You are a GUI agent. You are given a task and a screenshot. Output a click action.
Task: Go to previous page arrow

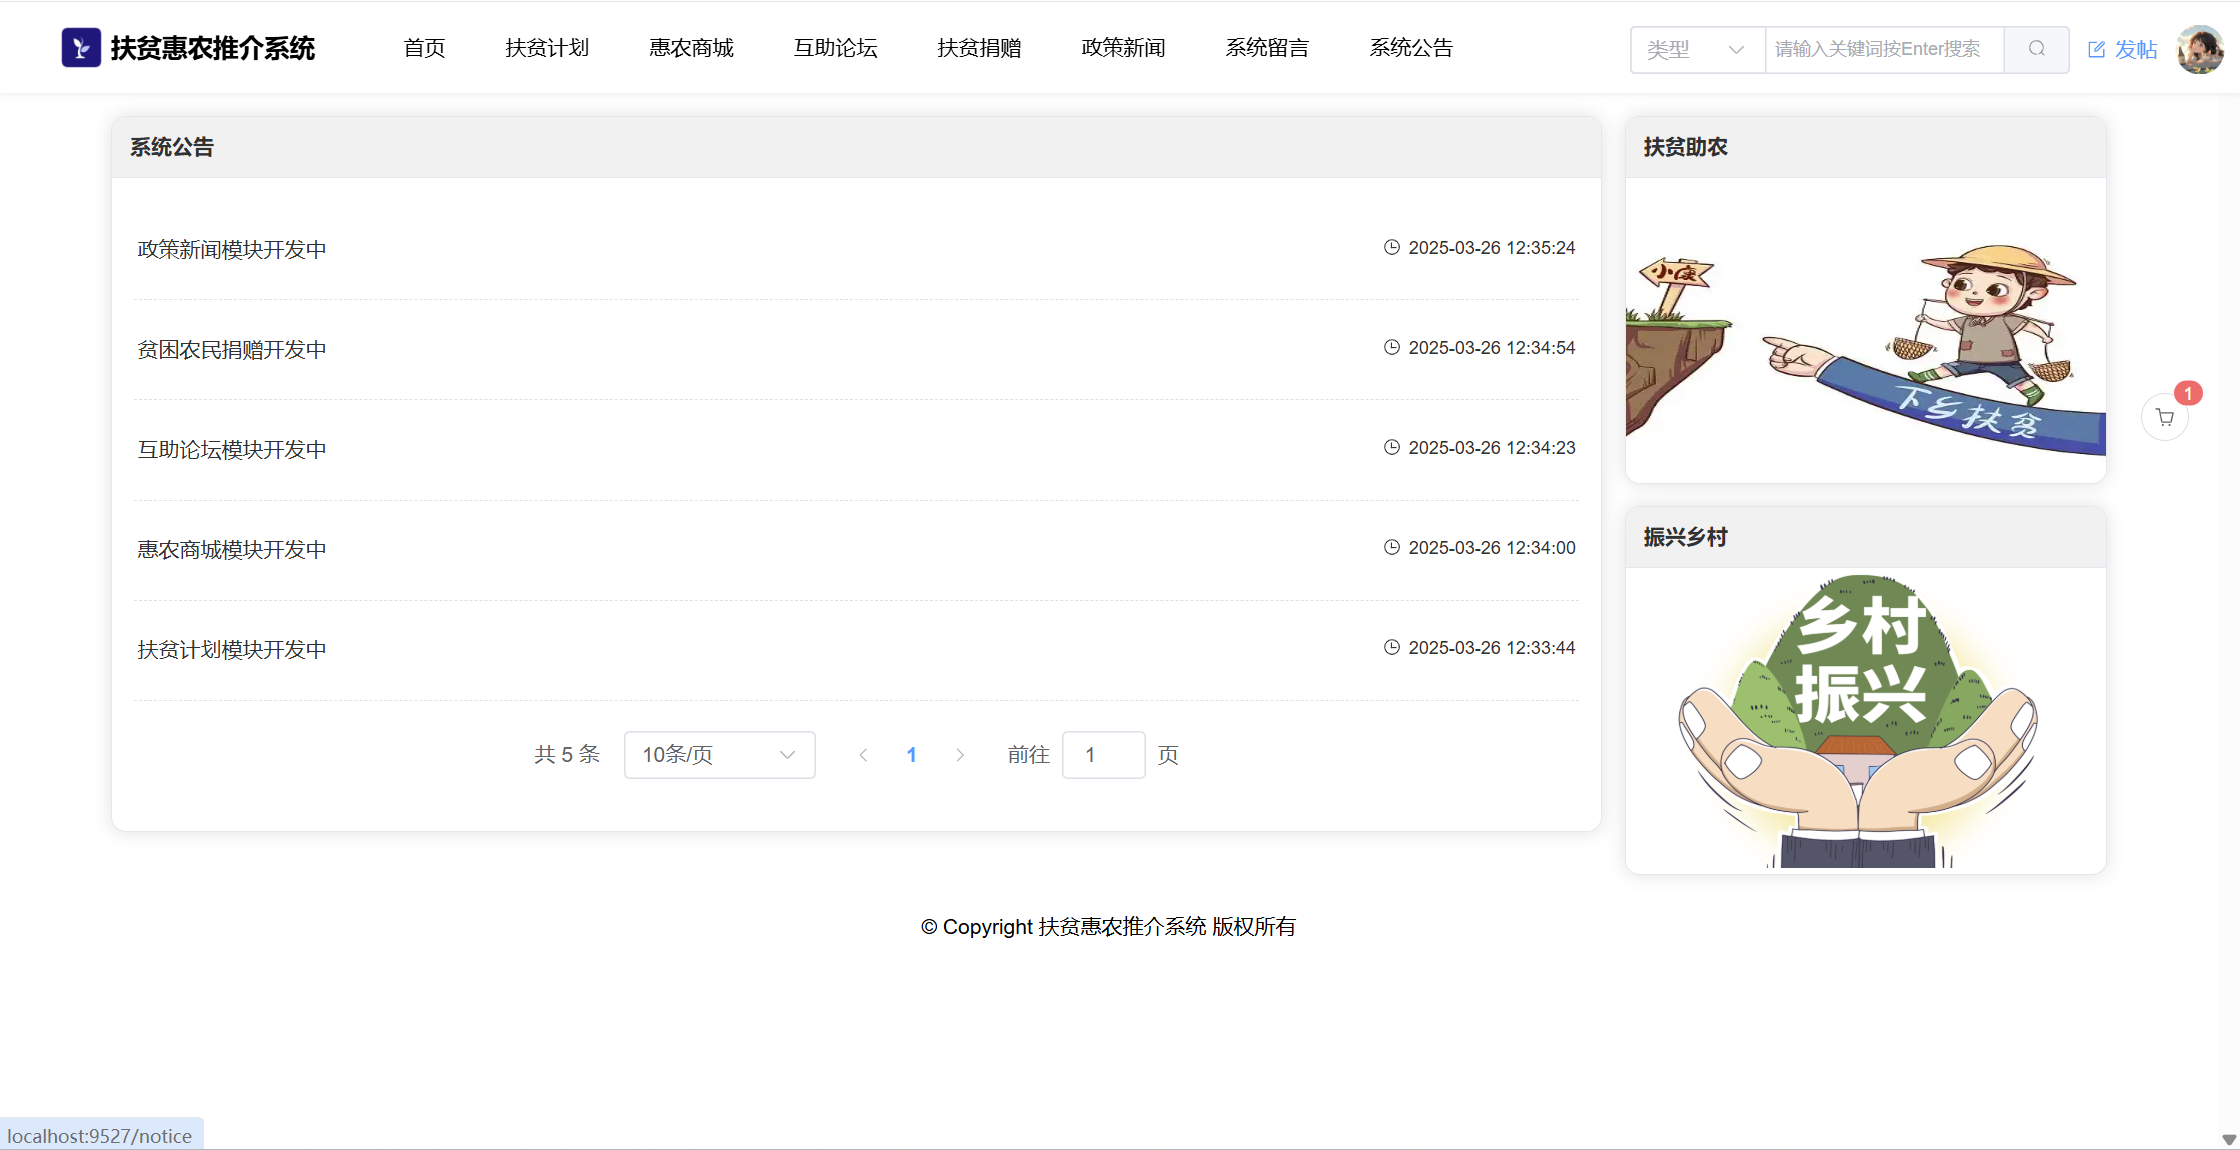[x=863, y=755]
